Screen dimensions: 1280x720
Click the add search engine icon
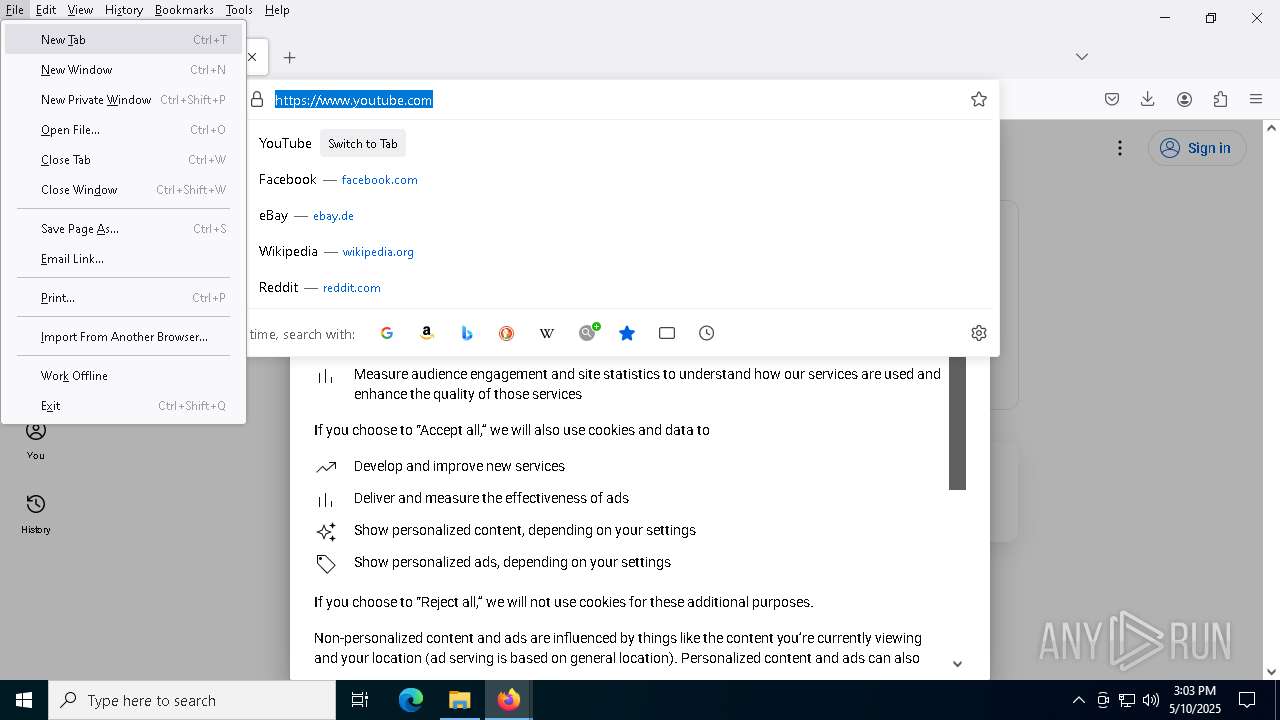pyautogui.click(x=588, y=332)
